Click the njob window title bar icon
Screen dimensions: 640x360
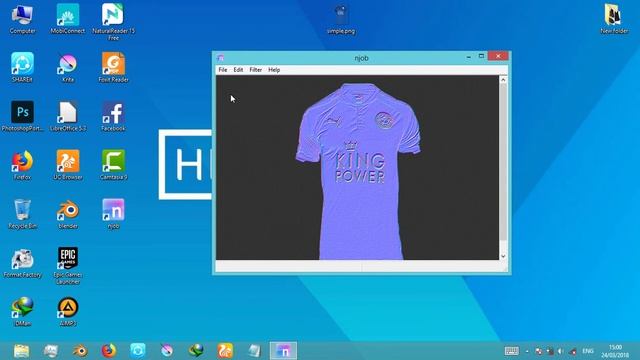click(x=221, y=58)
